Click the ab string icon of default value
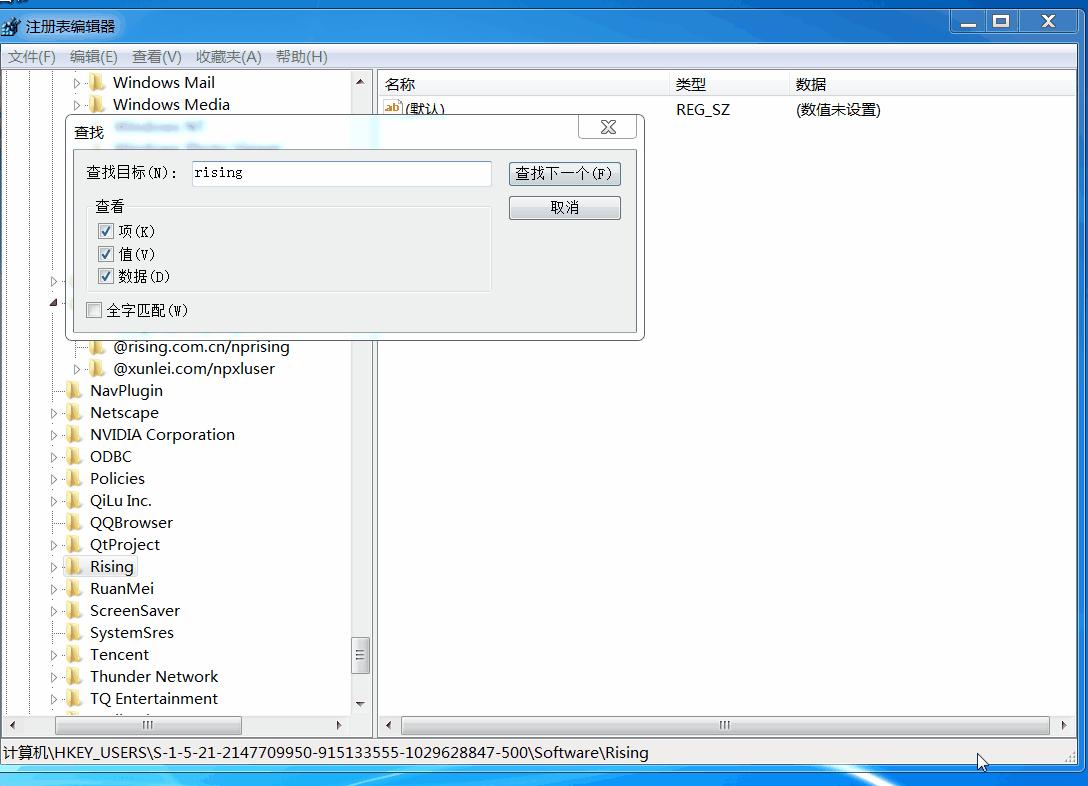Viewport: 1088px width, 786px height. coord(393,108)
